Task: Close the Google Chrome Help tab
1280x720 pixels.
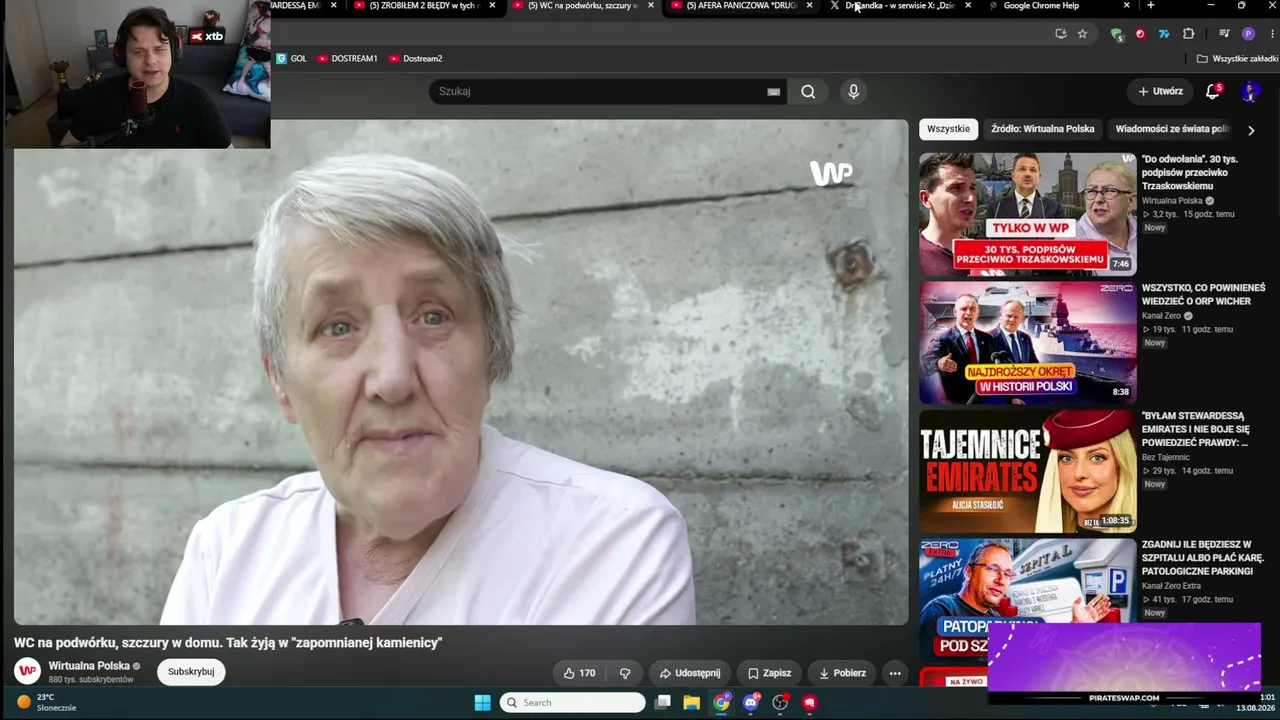Action: pos(1127,6)
